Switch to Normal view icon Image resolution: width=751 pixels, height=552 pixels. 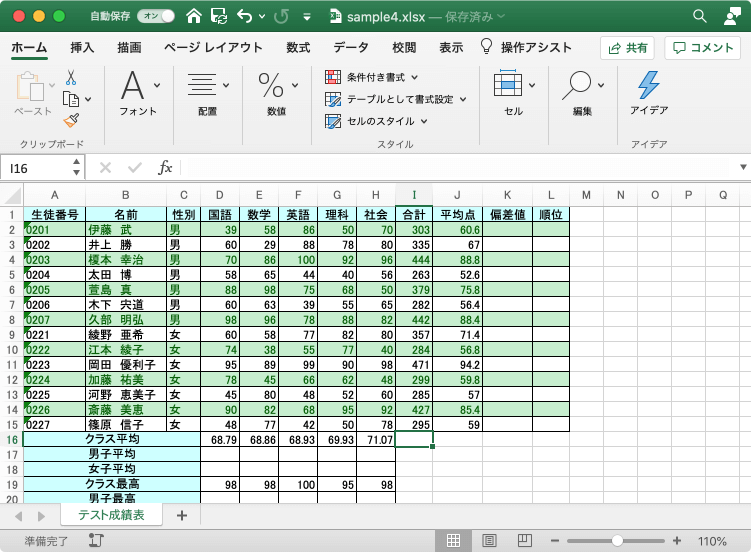453,541
